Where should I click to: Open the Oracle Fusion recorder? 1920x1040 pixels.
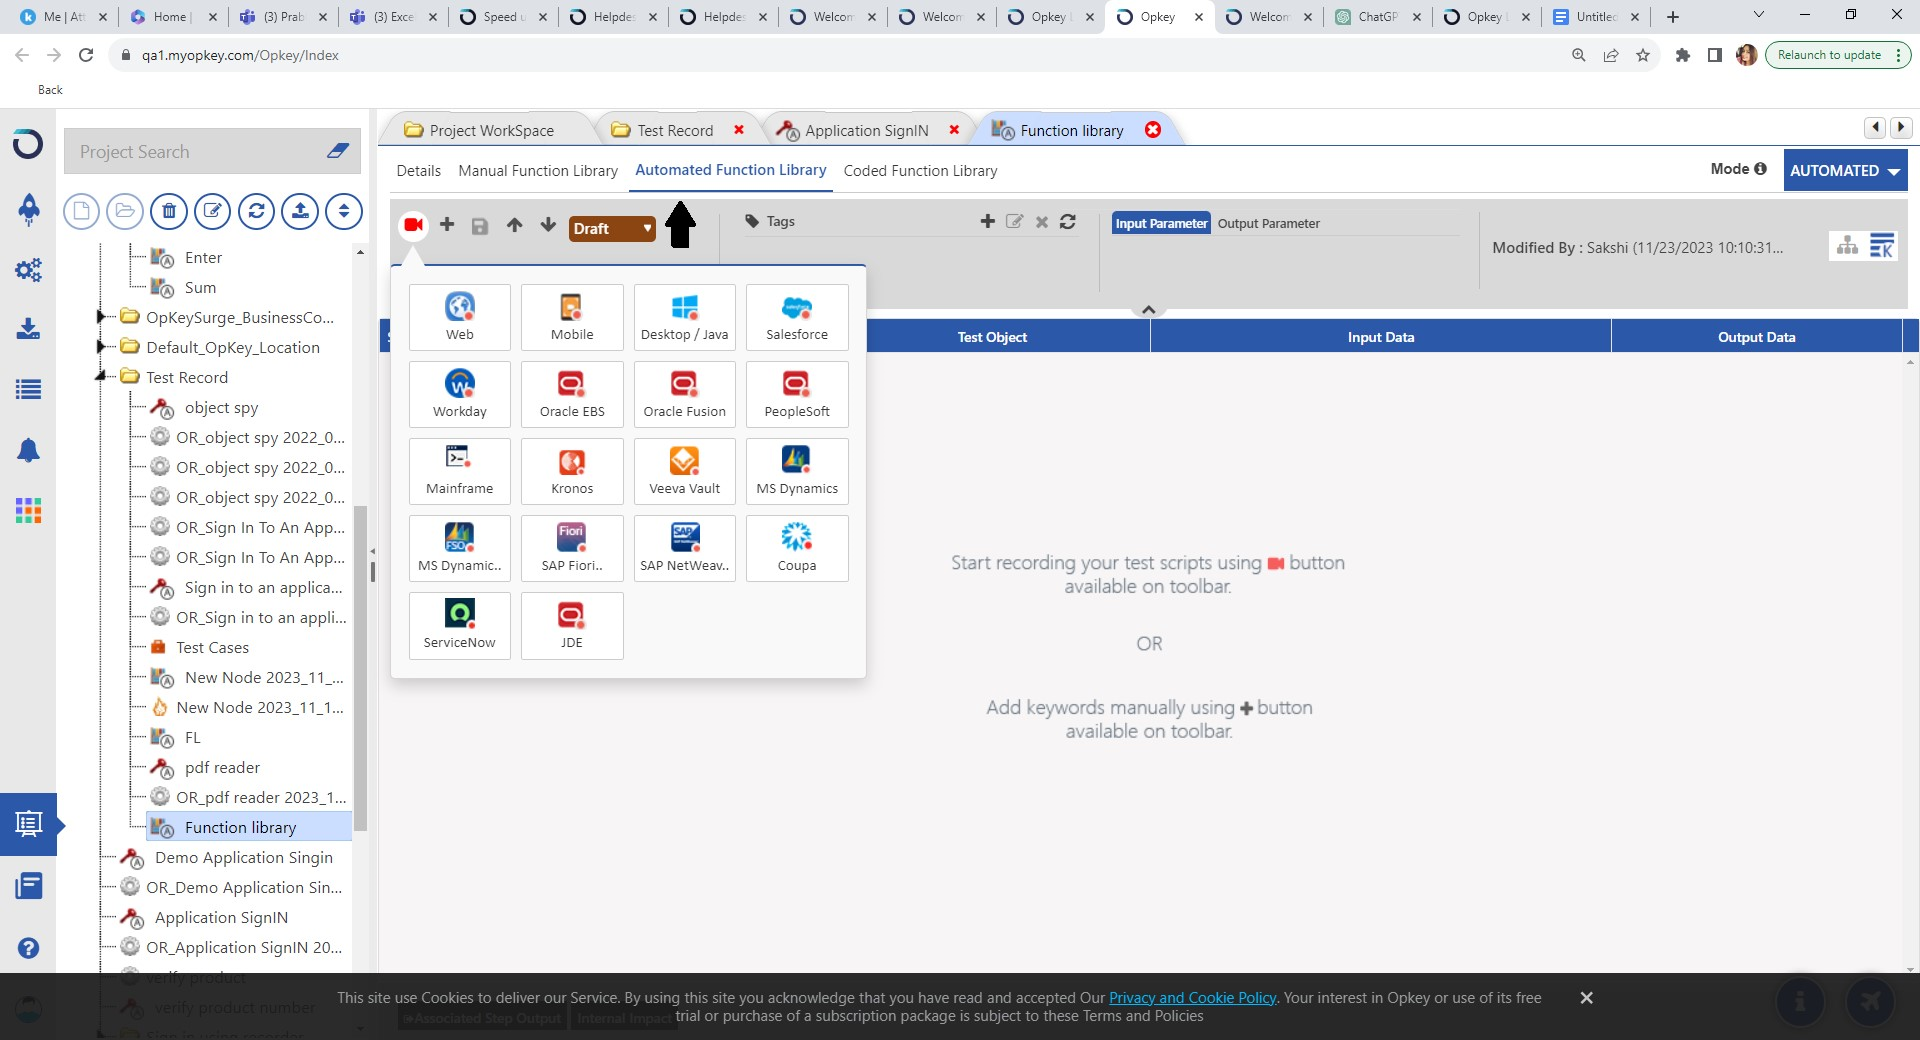click(685, 394)
